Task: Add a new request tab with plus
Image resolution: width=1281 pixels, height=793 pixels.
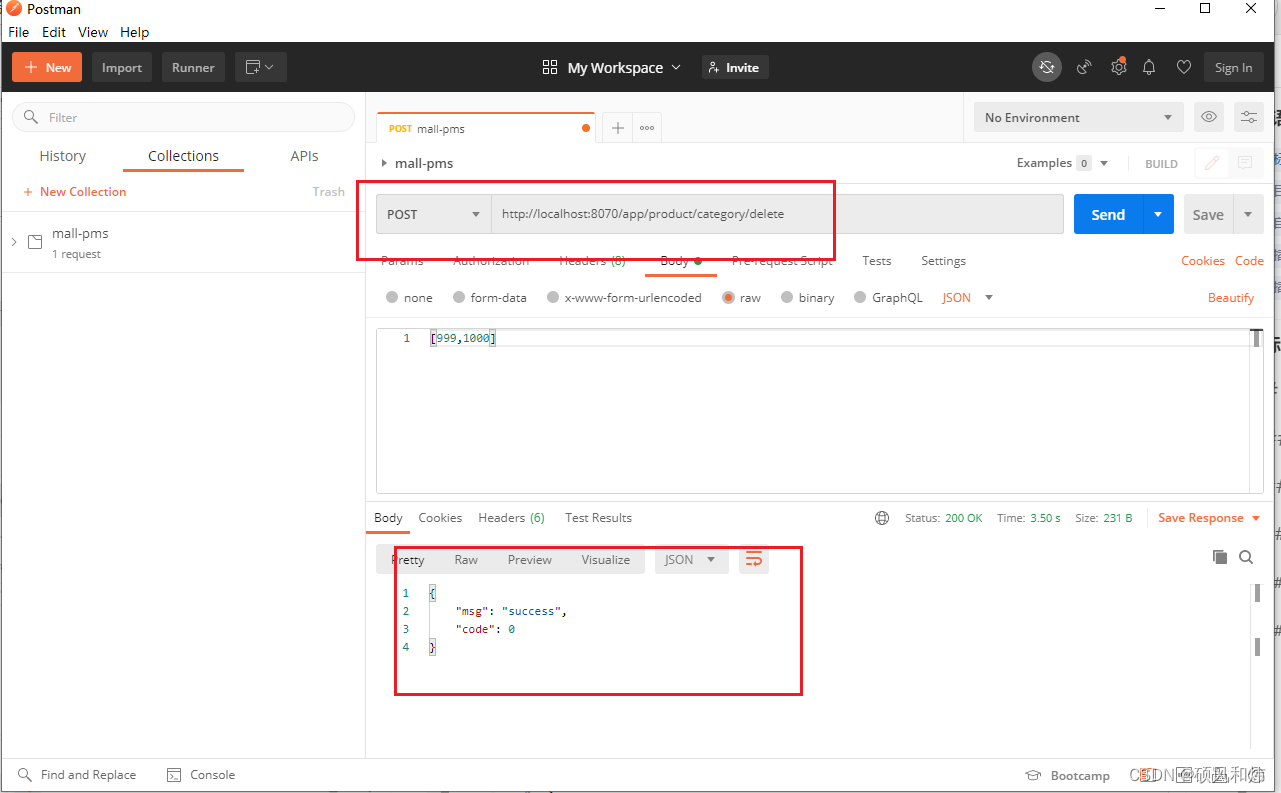Action: pyautogui.click(x=618, y=128)
